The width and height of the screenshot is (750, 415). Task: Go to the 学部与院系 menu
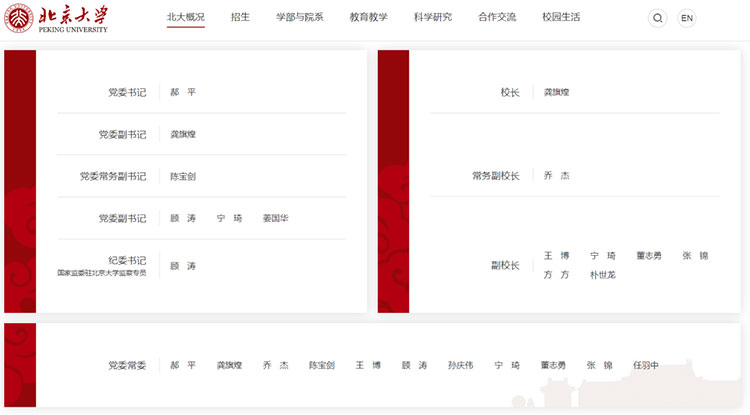[x=299, y=18]
